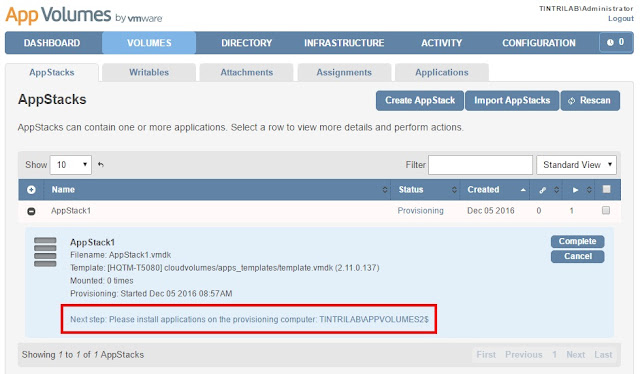Click the AppStack1 bold heading in details
Screen dimensions: 640x374
92,242
